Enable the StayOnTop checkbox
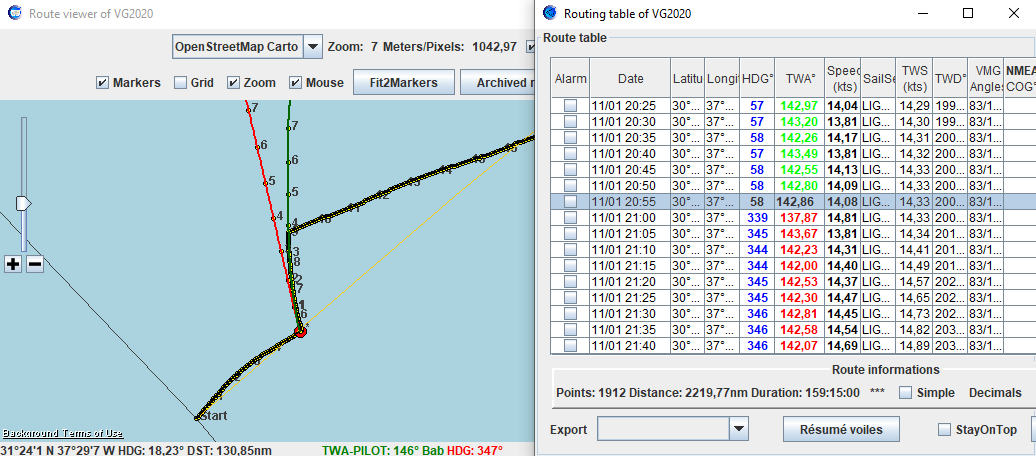1036x456 pixels. coord(944,430)
